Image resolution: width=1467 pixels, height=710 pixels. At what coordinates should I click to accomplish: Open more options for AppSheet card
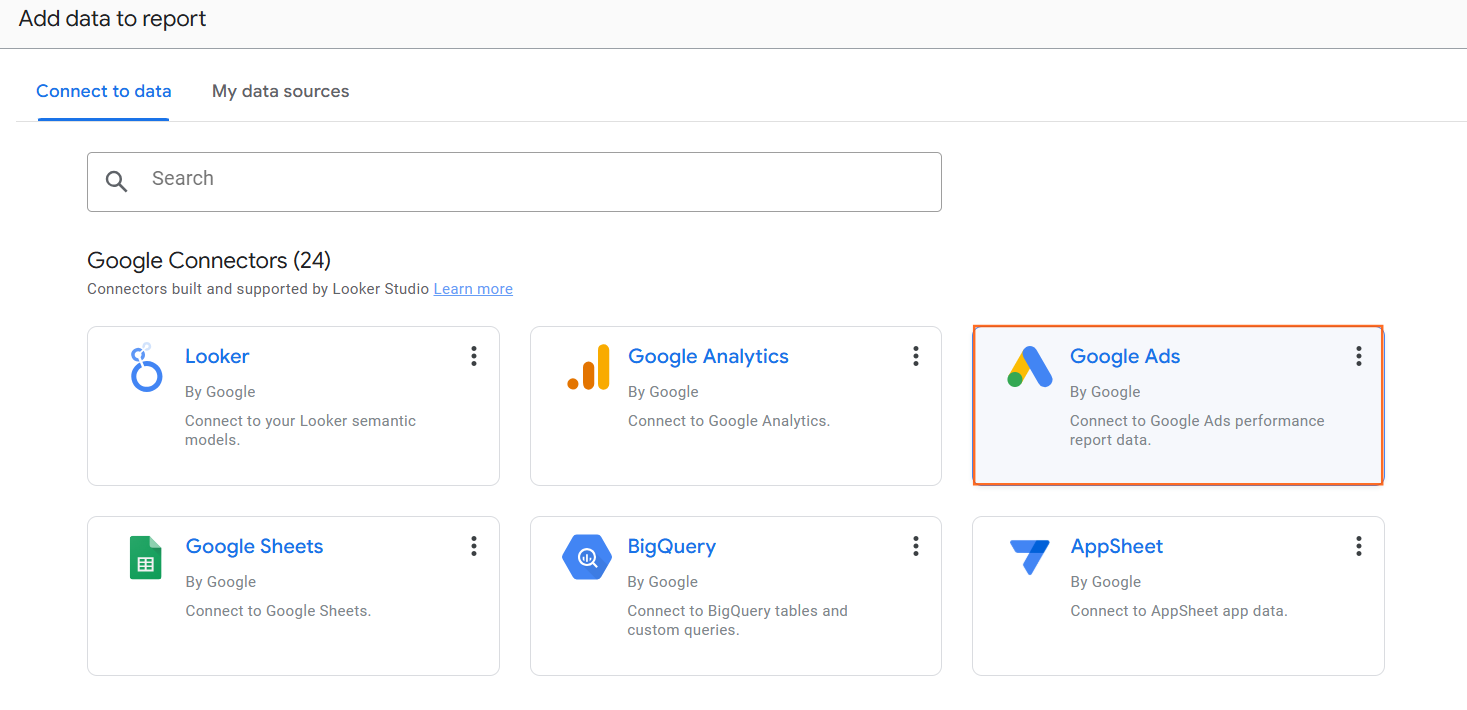coord(1359,546)
